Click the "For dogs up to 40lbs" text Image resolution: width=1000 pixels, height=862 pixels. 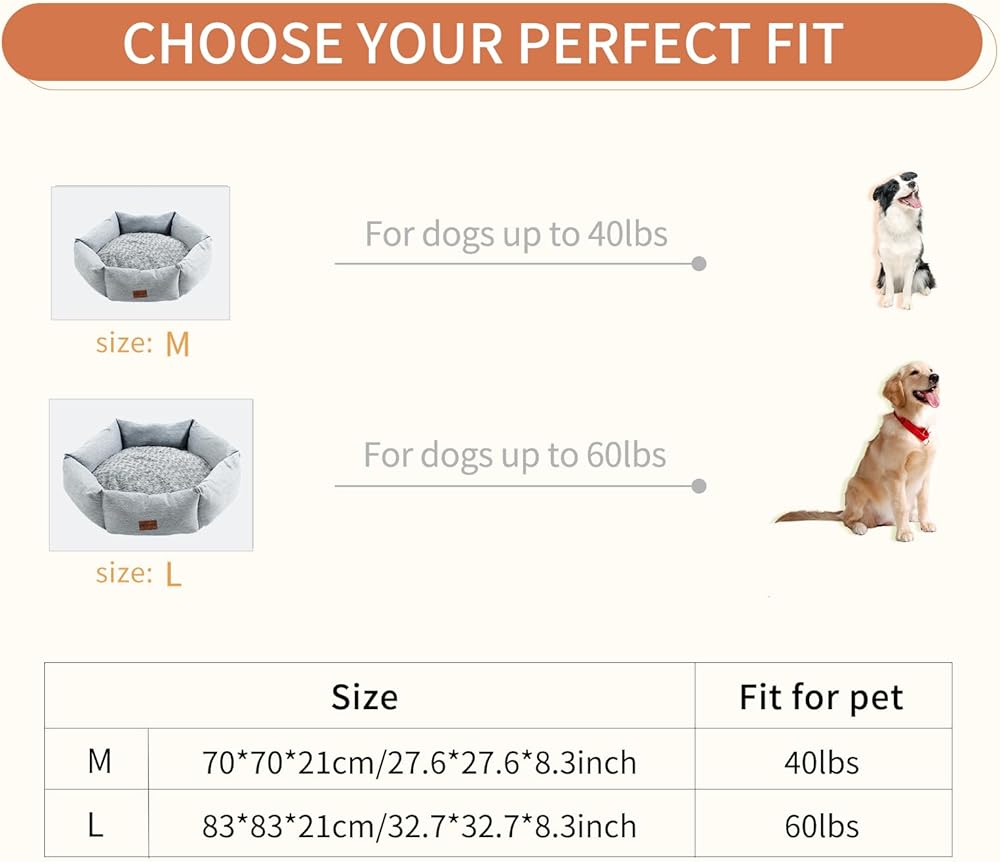[x=516, y=234]
